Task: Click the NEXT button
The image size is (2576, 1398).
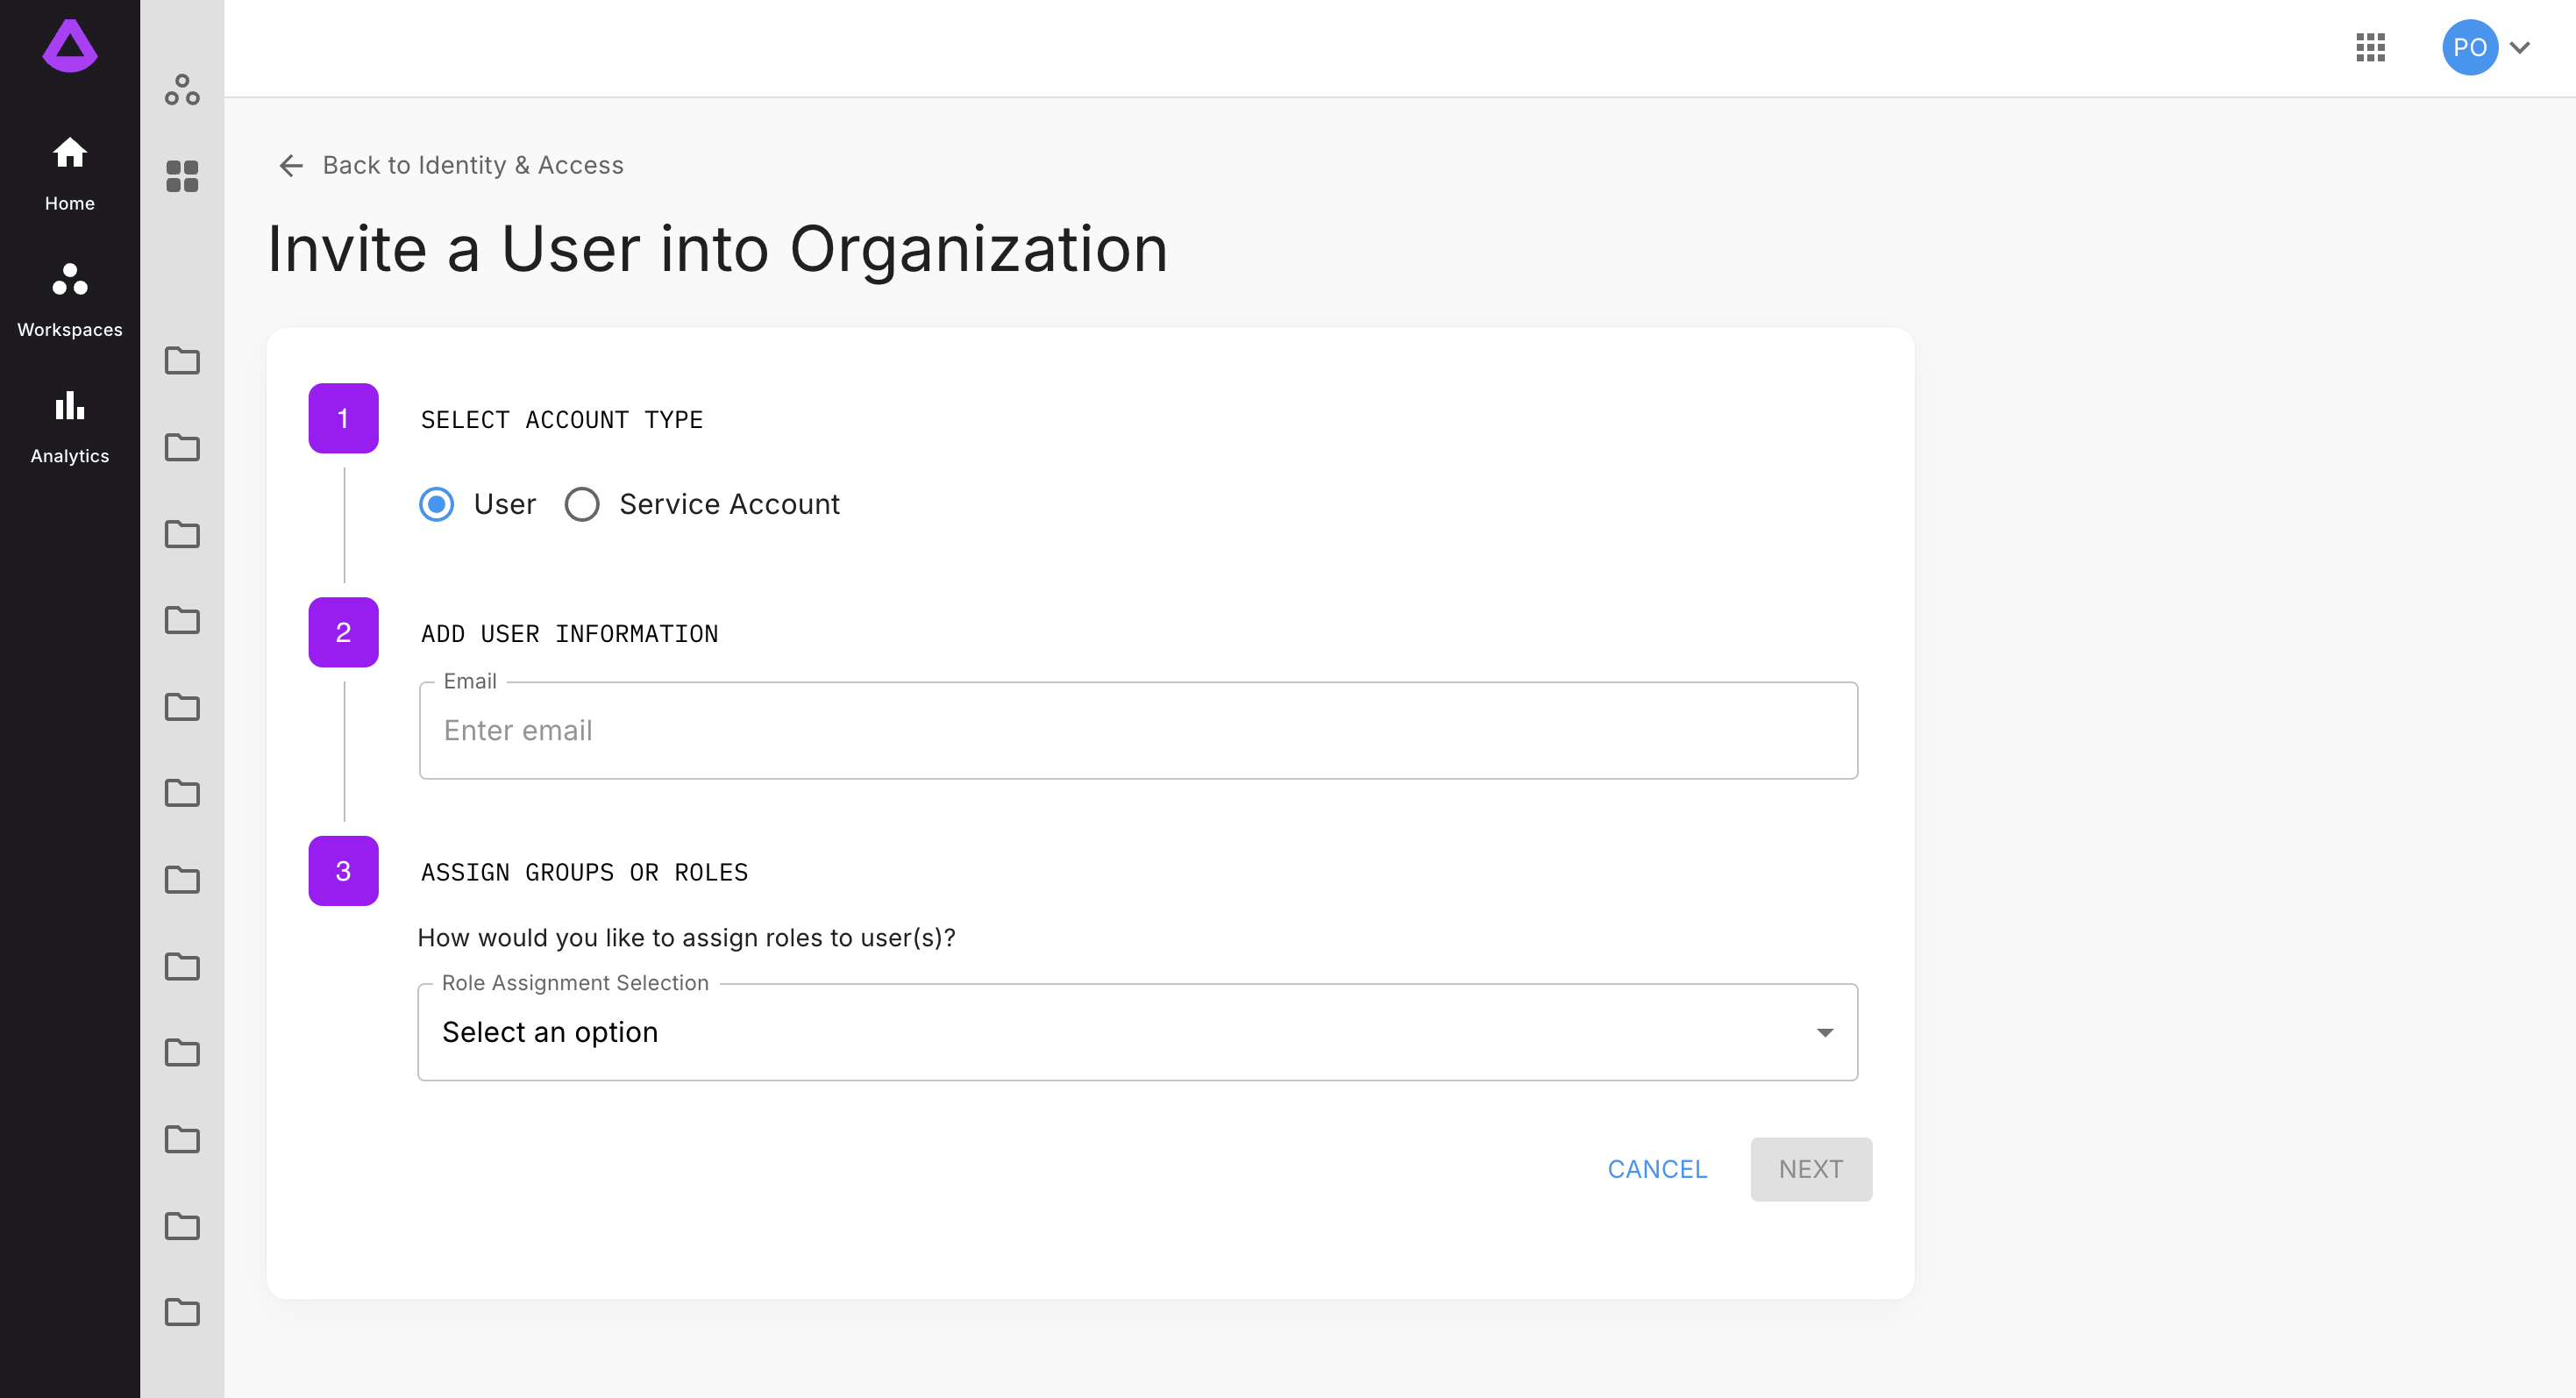Action: [x=1811, y=1169]
